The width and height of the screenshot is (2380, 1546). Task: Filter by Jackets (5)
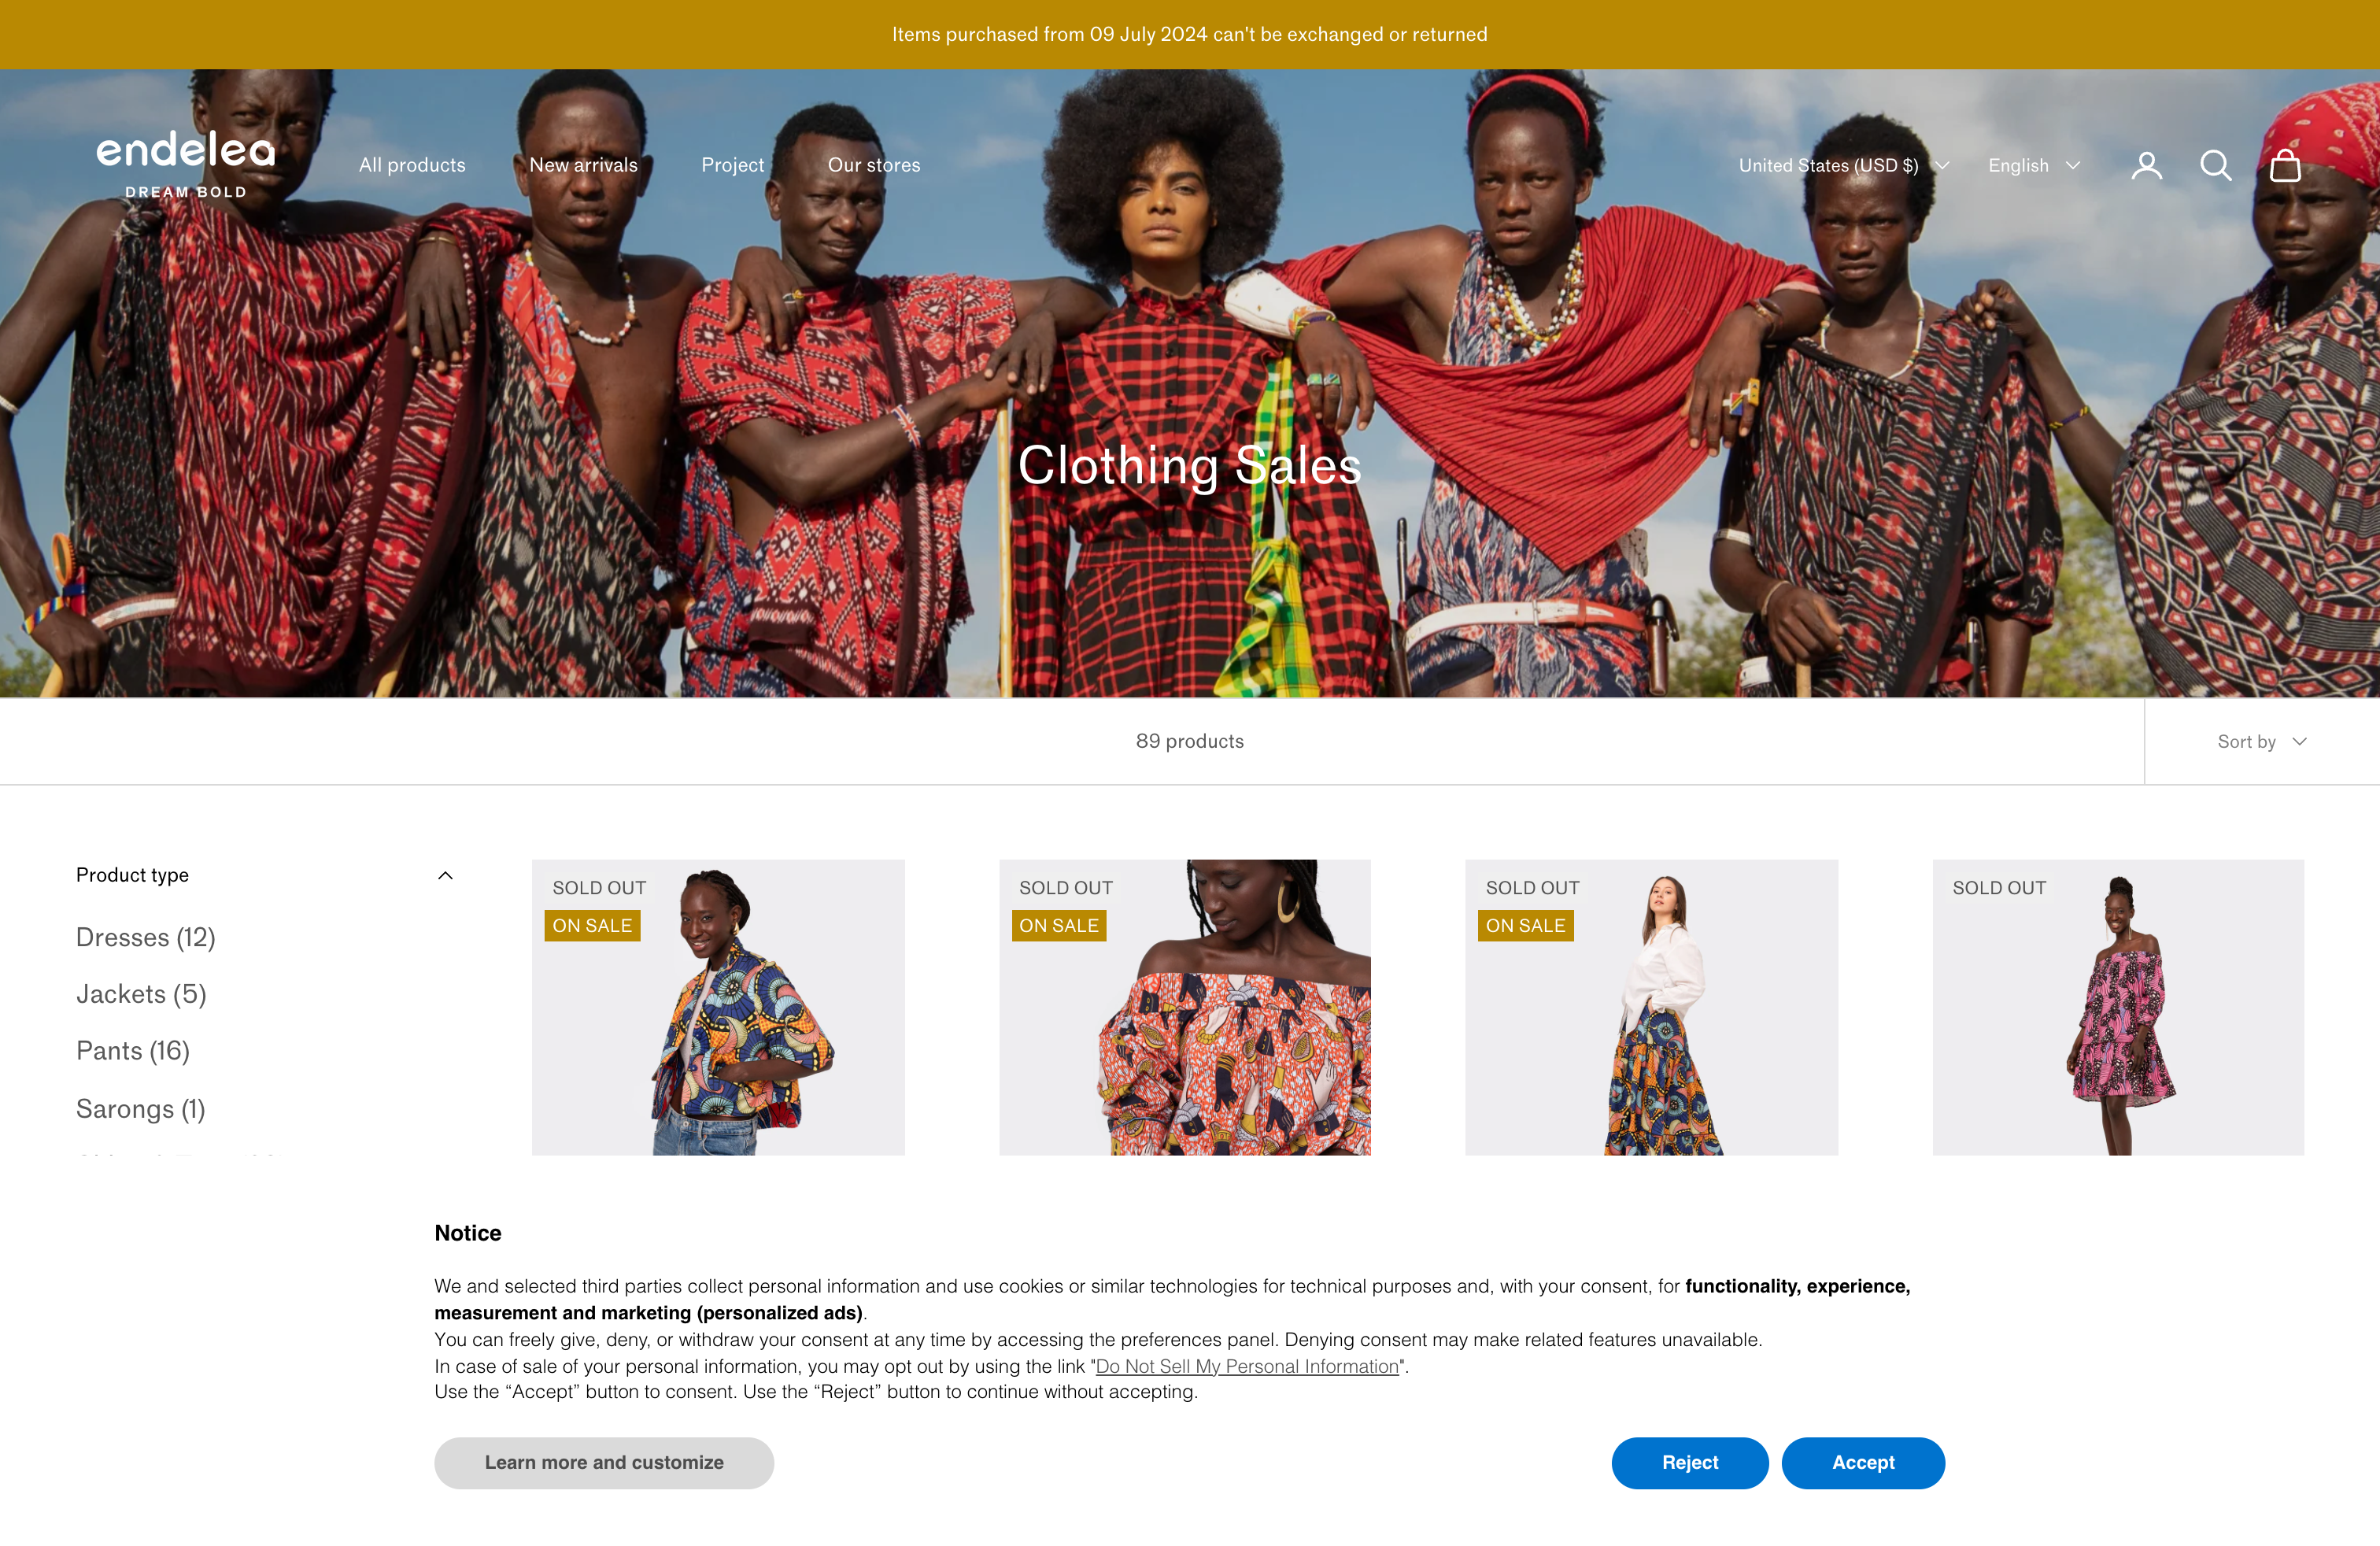(141, 994)
